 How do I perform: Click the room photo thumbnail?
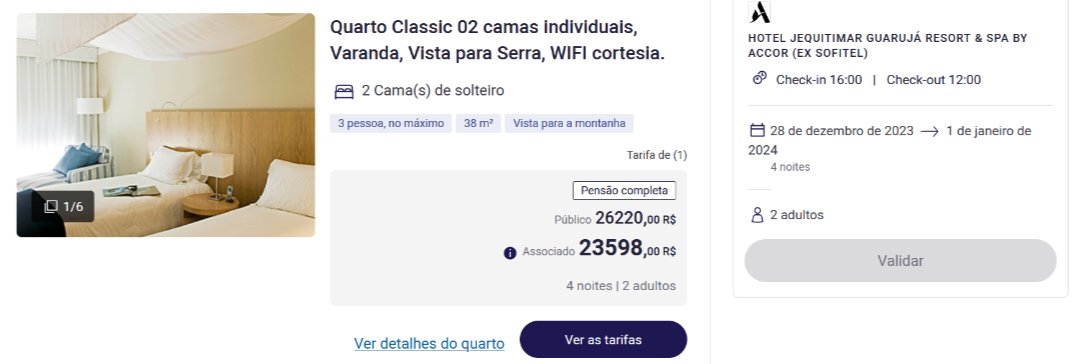pyautogui.click(x=166, y=125)
